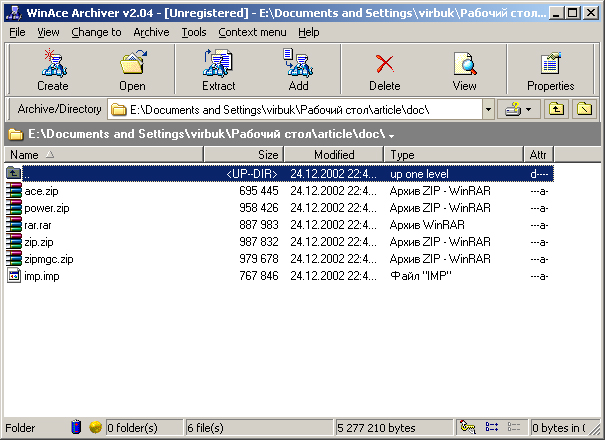Open the Help menu
The image size is (605, 440).
(x=308, y=32)
